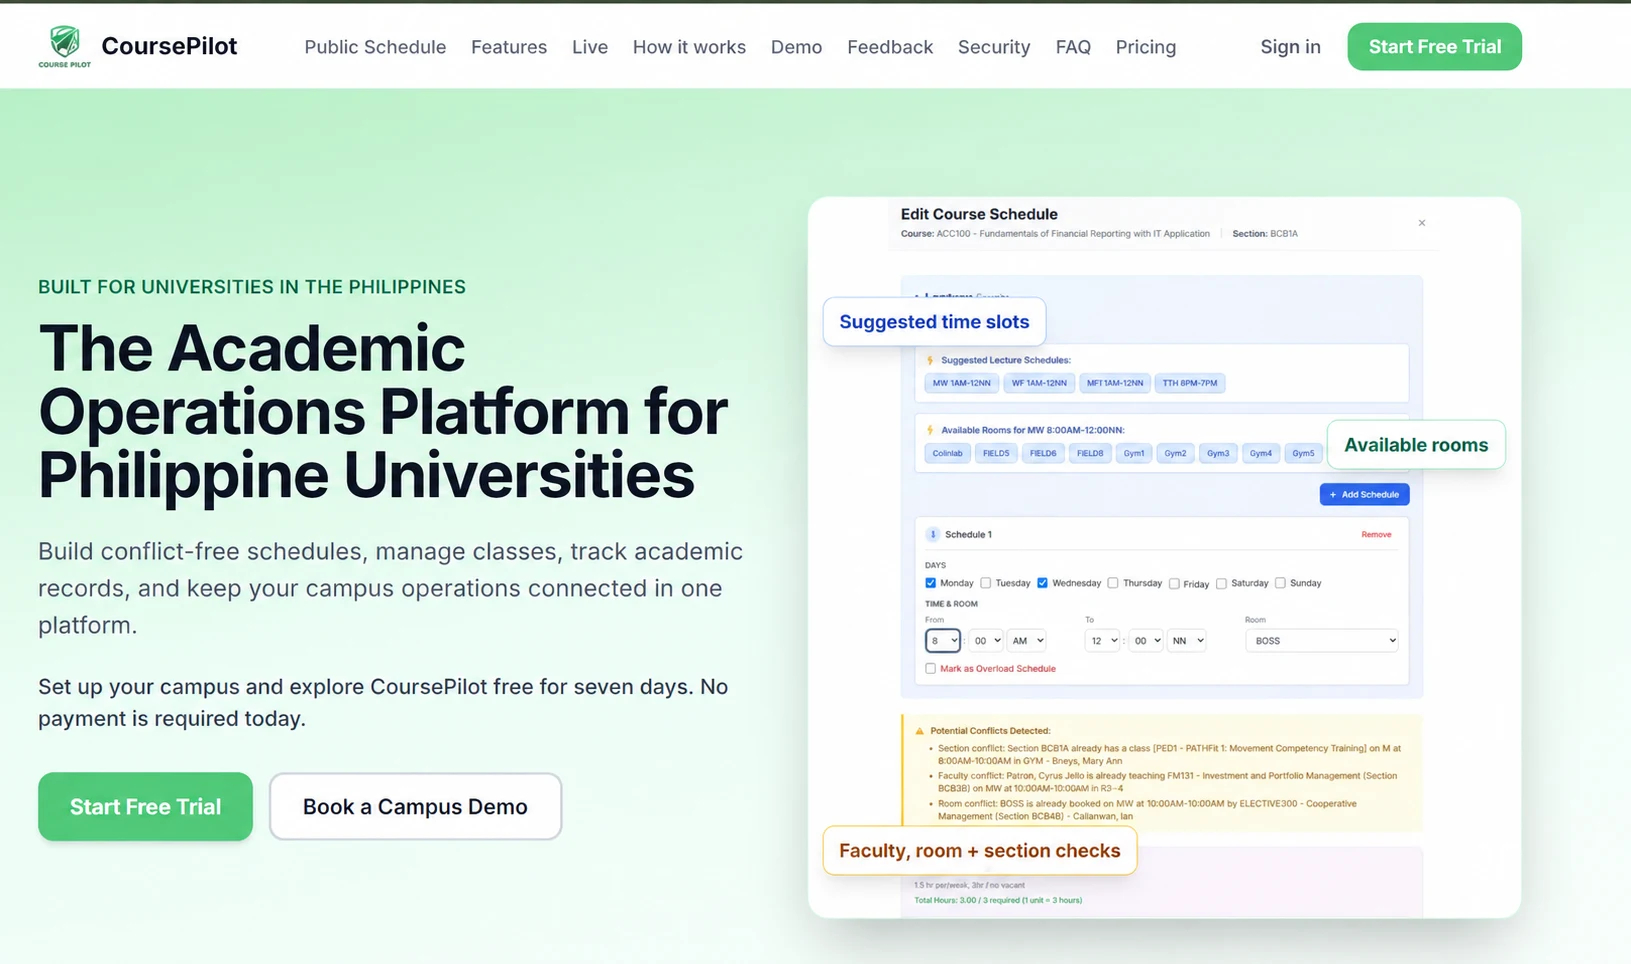Click the CoursePilot shield logo
1631x964 pixels.
click(65, 46)
